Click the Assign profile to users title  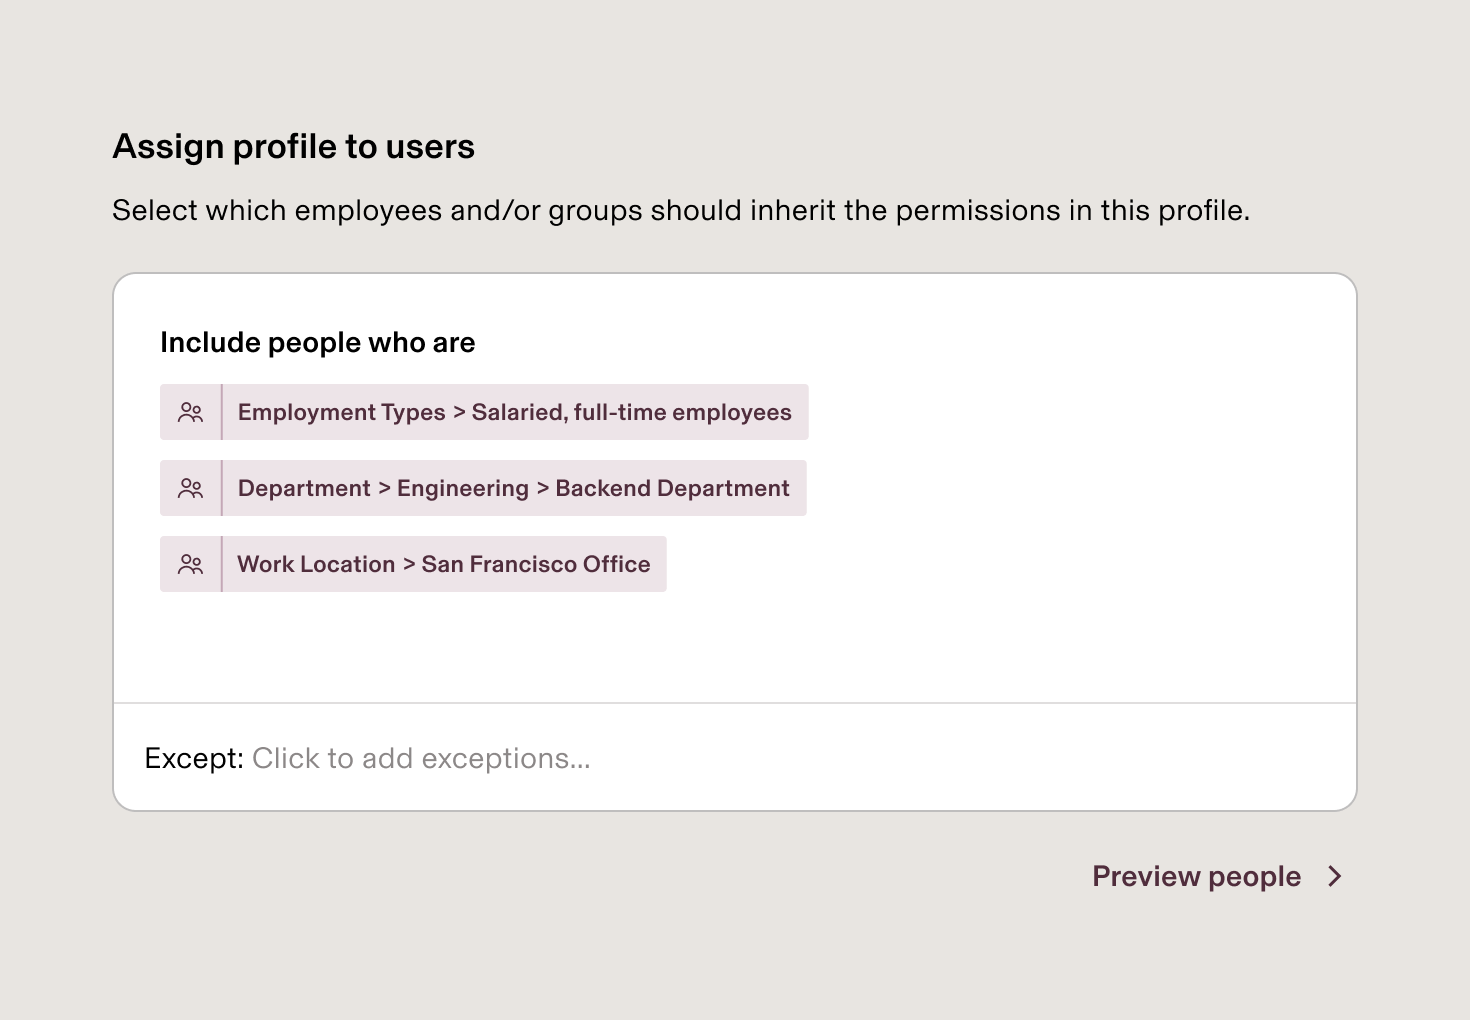pos(293,147)
